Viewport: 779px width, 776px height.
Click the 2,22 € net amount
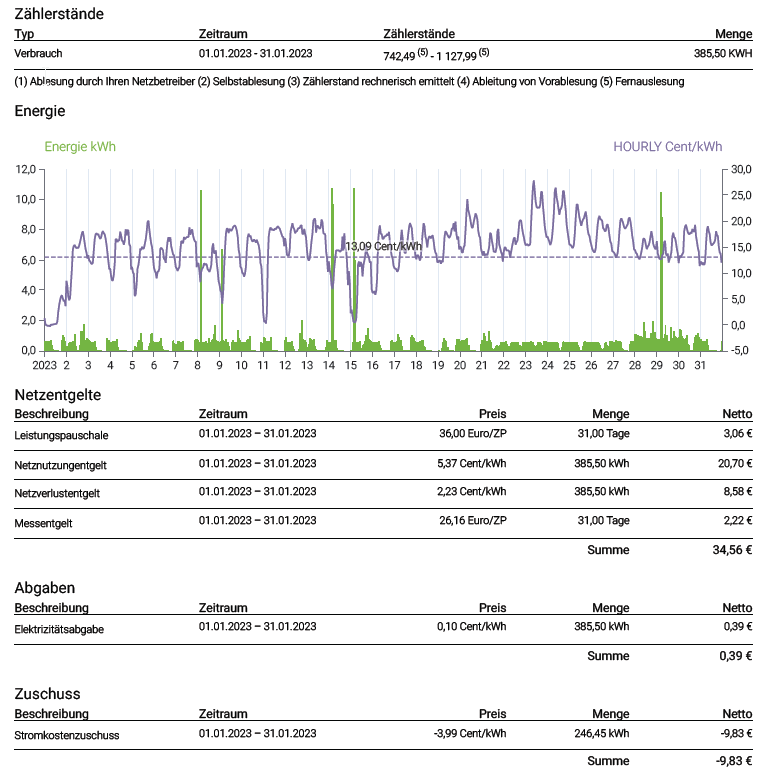pyautogui.click(x=738, y=520)
